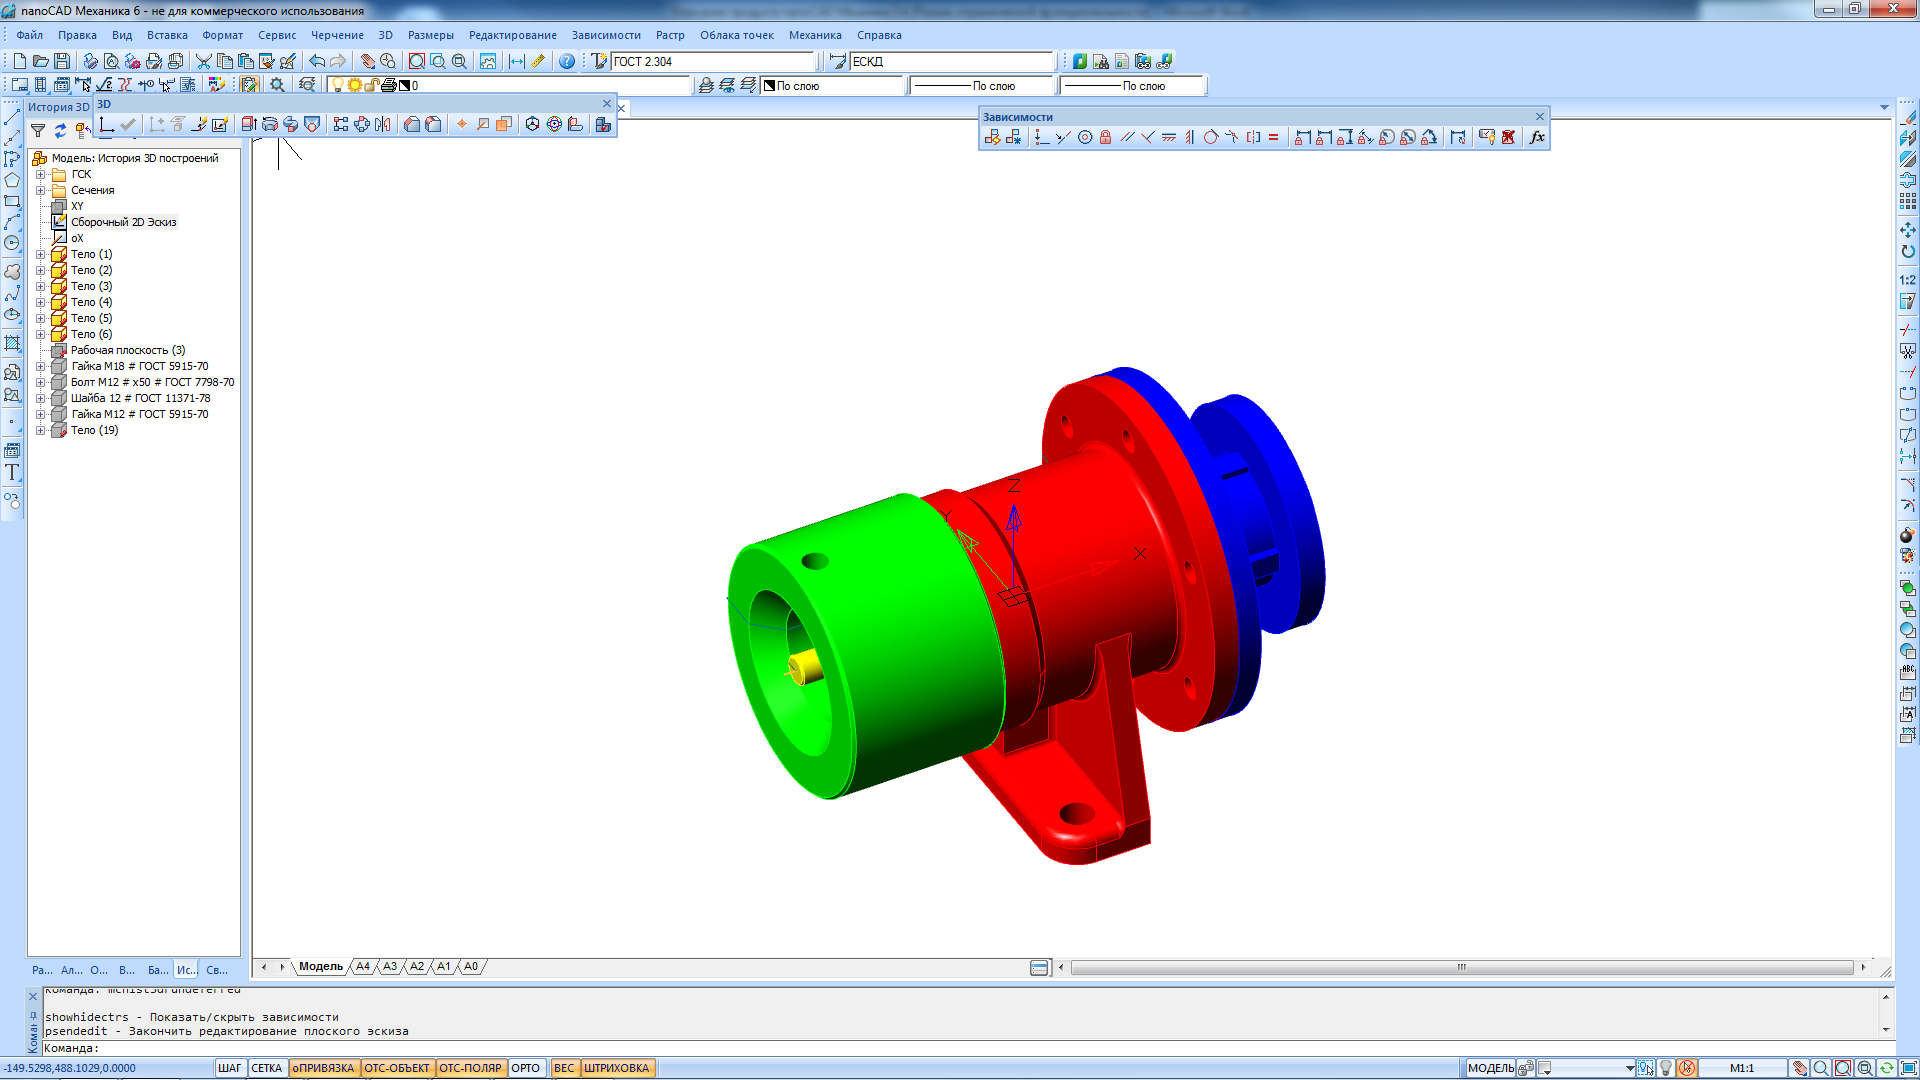Click the New document icon

(19, 61)
